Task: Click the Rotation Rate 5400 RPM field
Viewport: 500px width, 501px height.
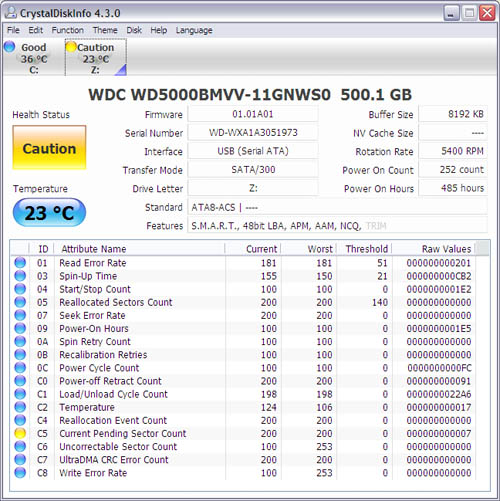Action: pos(453,151)
